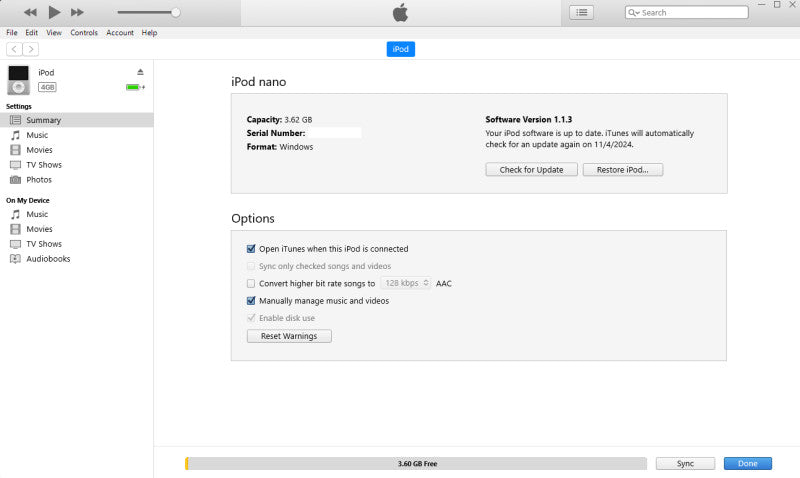The height and width of the screenshot is (478, 800).
Task: Click the Movies film icon under Settings
Action: pos(16,150)
